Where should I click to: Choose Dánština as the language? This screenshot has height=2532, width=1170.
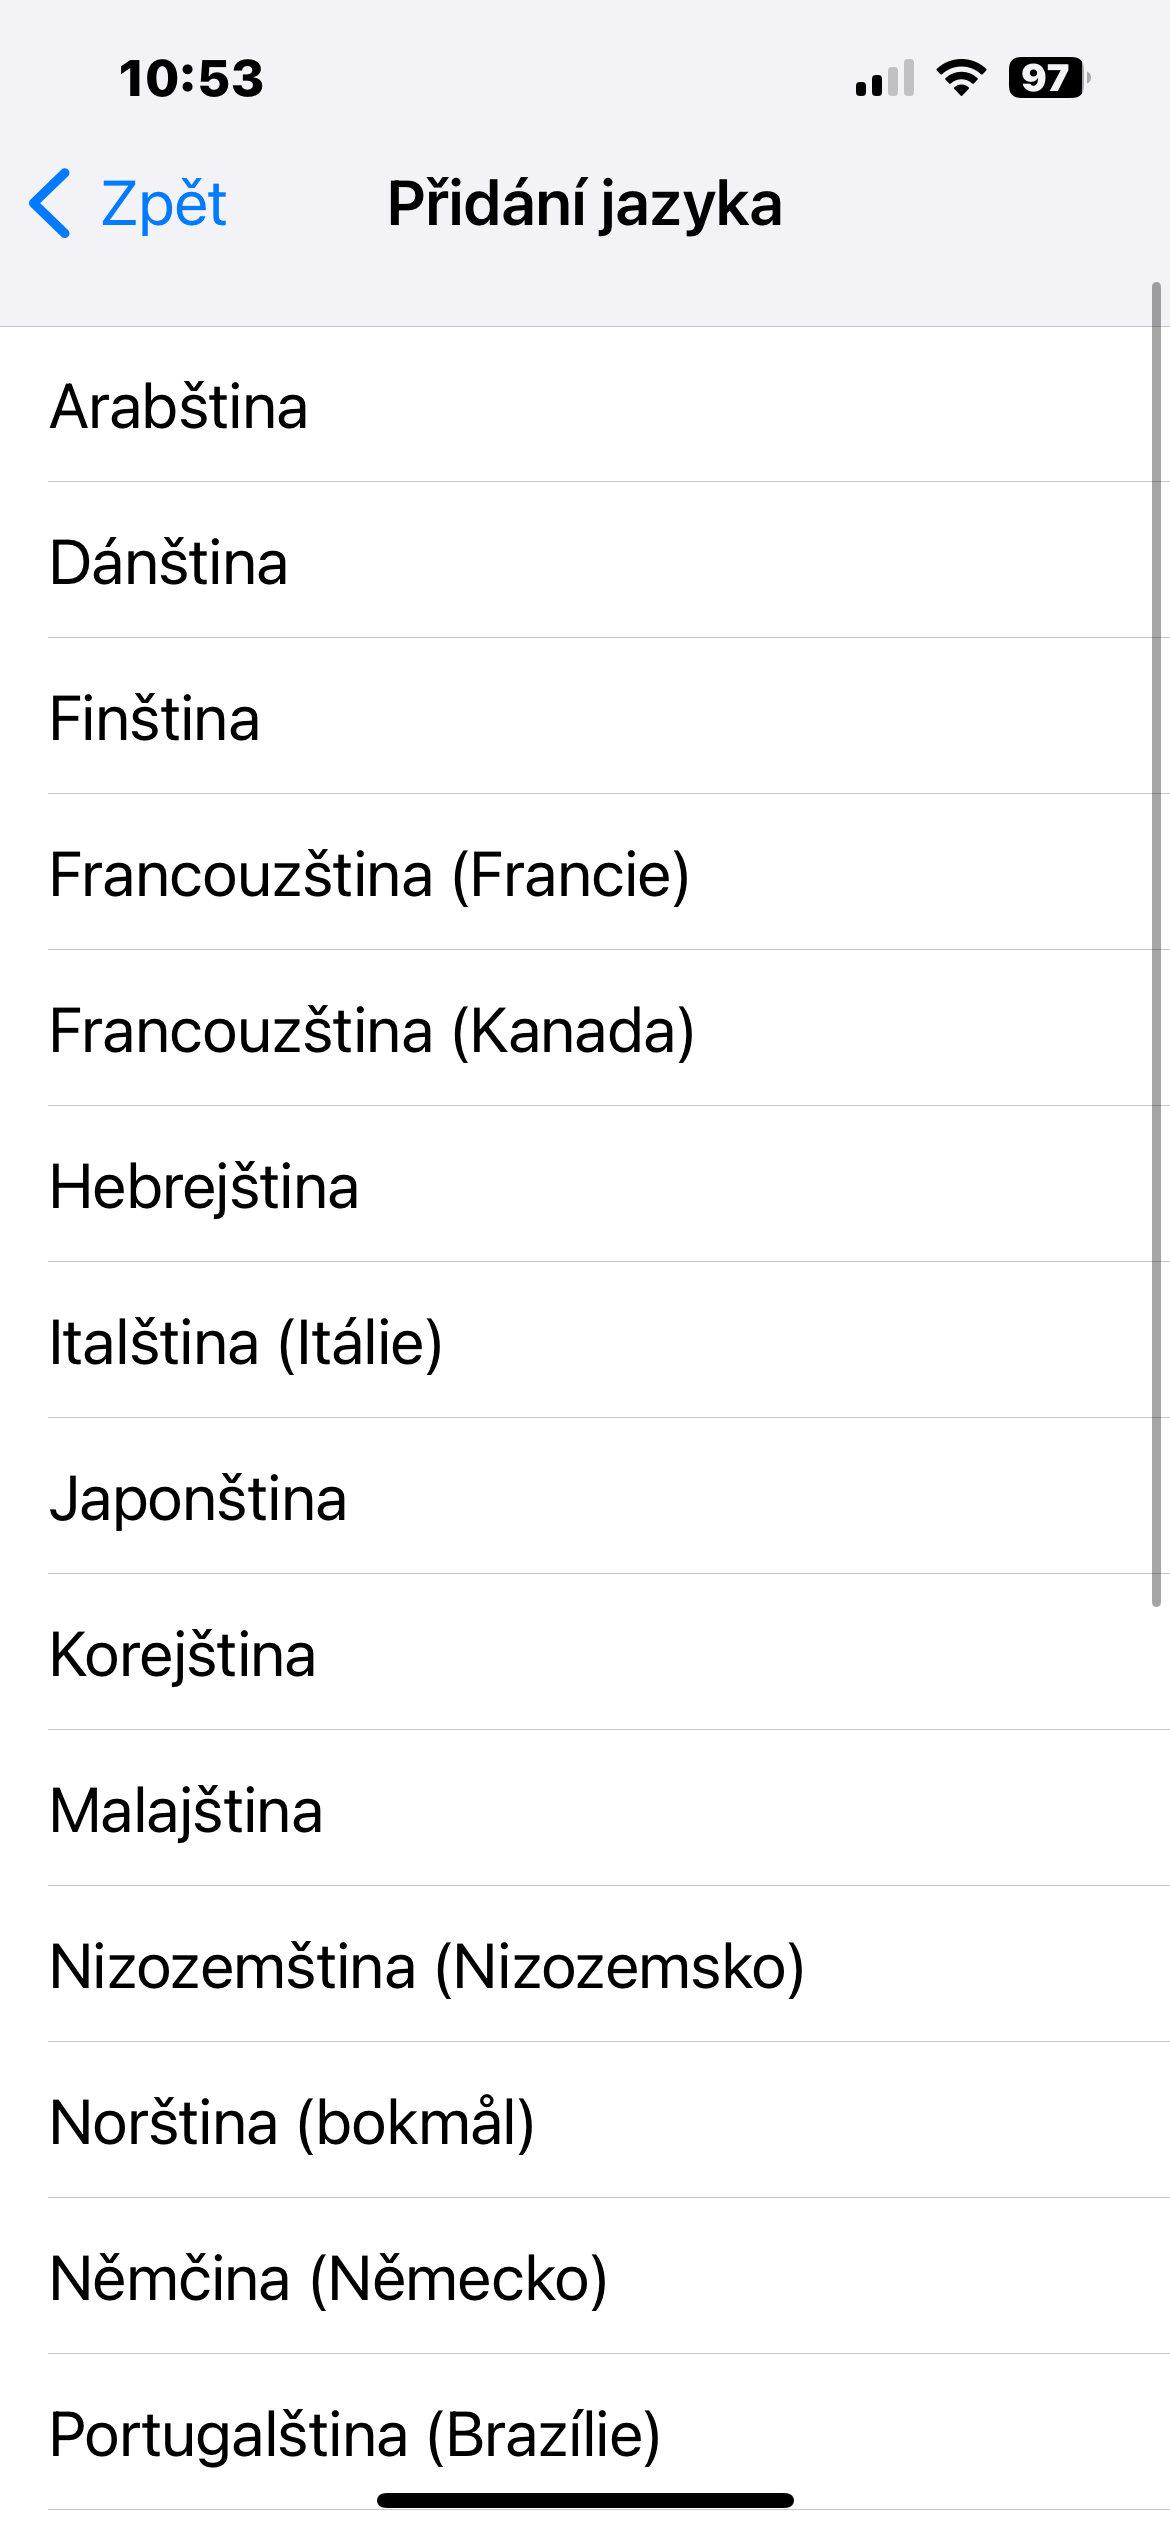[169, 562]
